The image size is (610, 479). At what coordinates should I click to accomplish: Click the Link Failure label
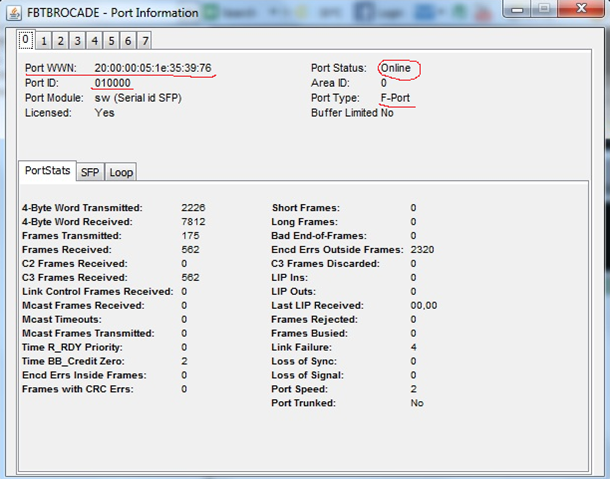tap(301, 347)
